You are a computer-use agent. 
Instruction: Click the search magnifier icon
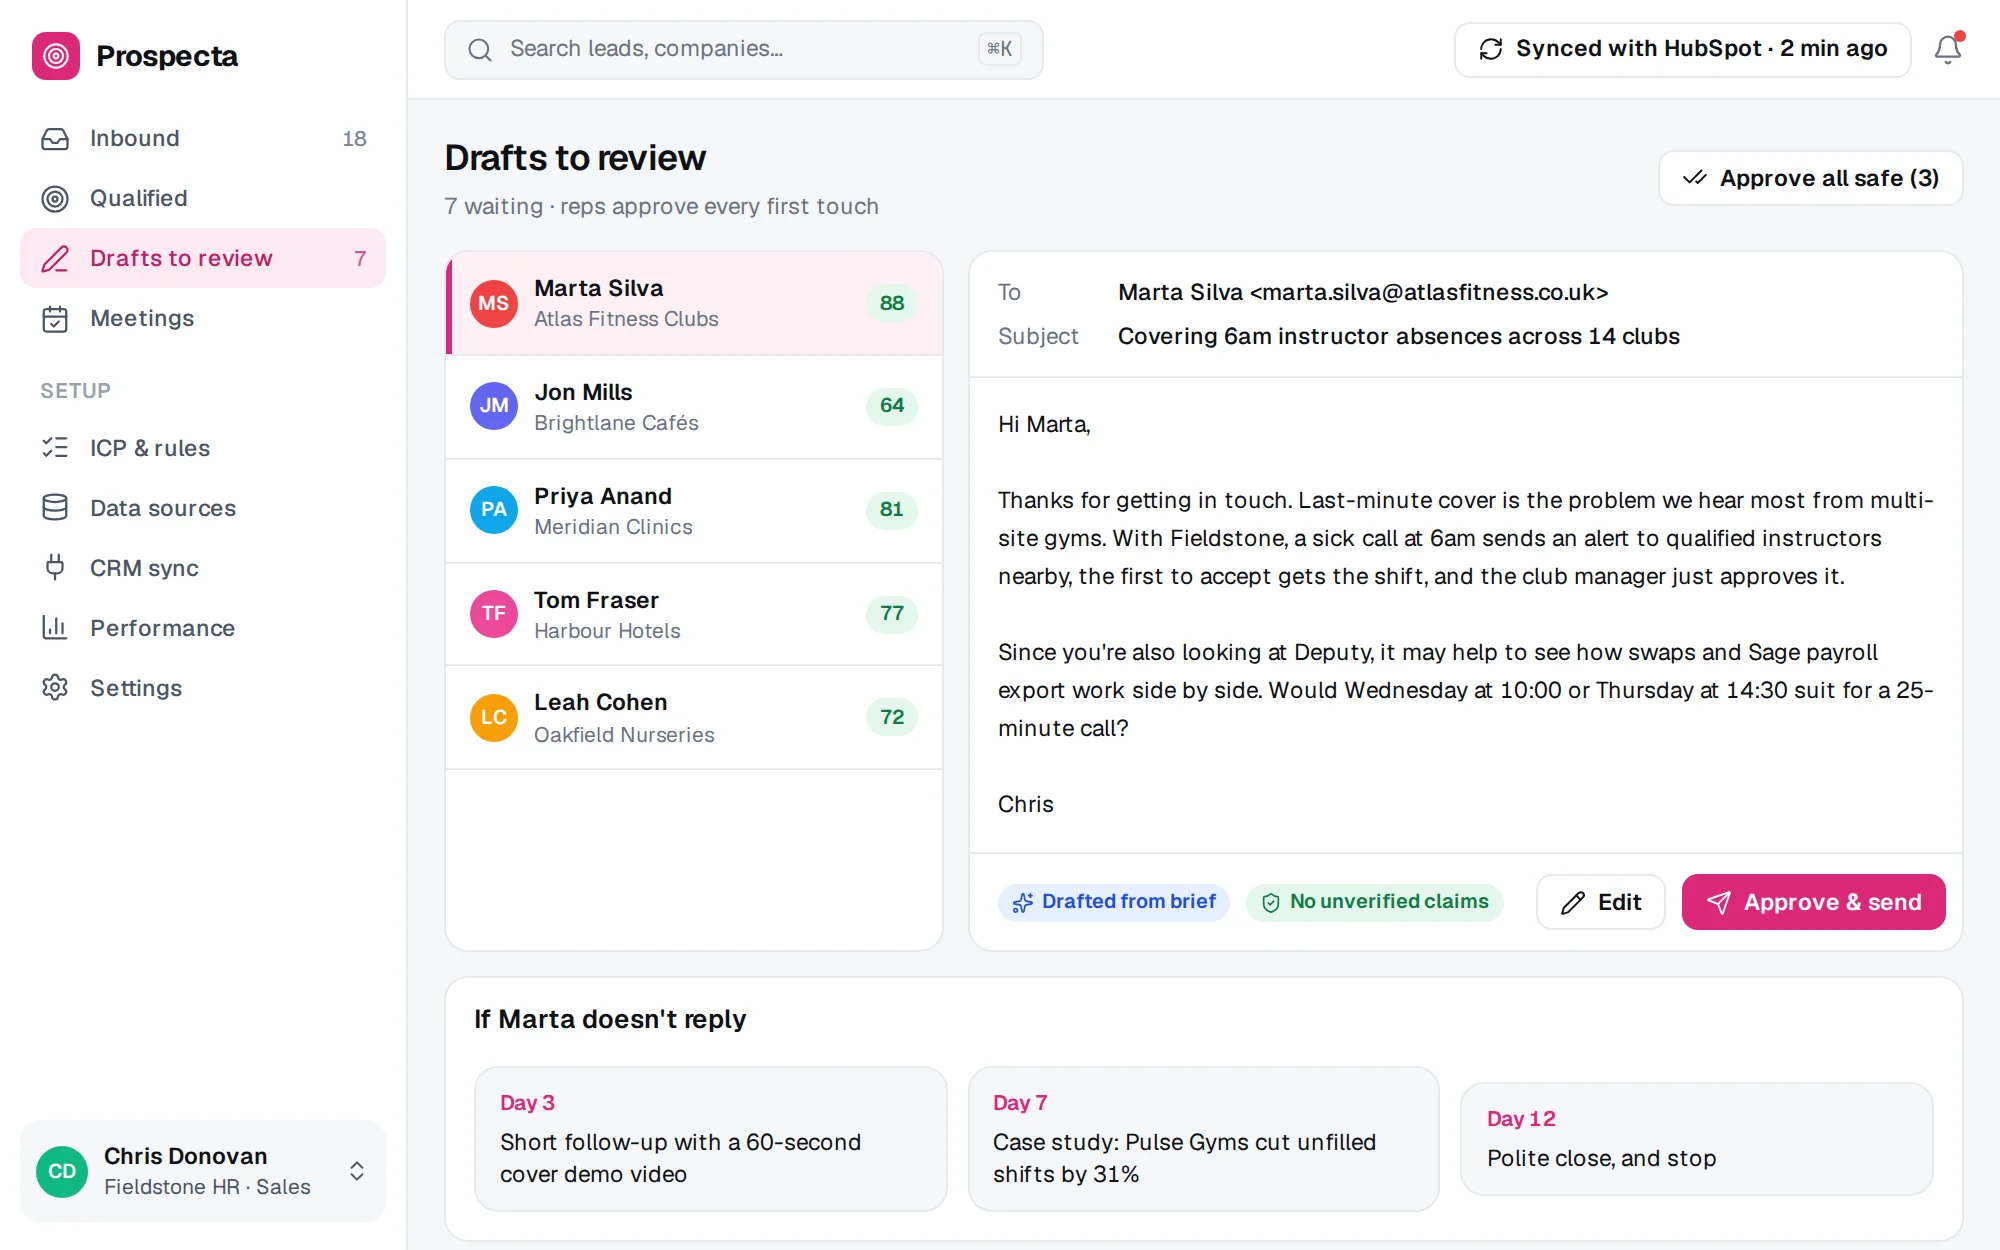click(x=480, y=50)
